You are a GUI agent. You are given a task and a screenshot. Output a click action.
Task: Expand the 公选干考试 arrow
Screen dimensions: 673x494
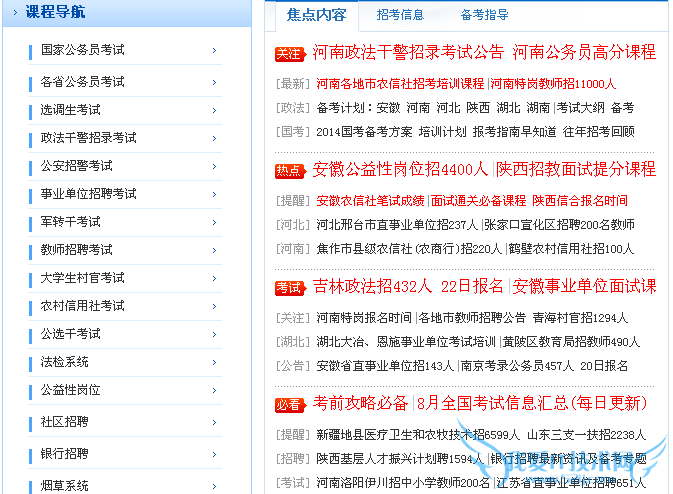(x=214, y=334)
